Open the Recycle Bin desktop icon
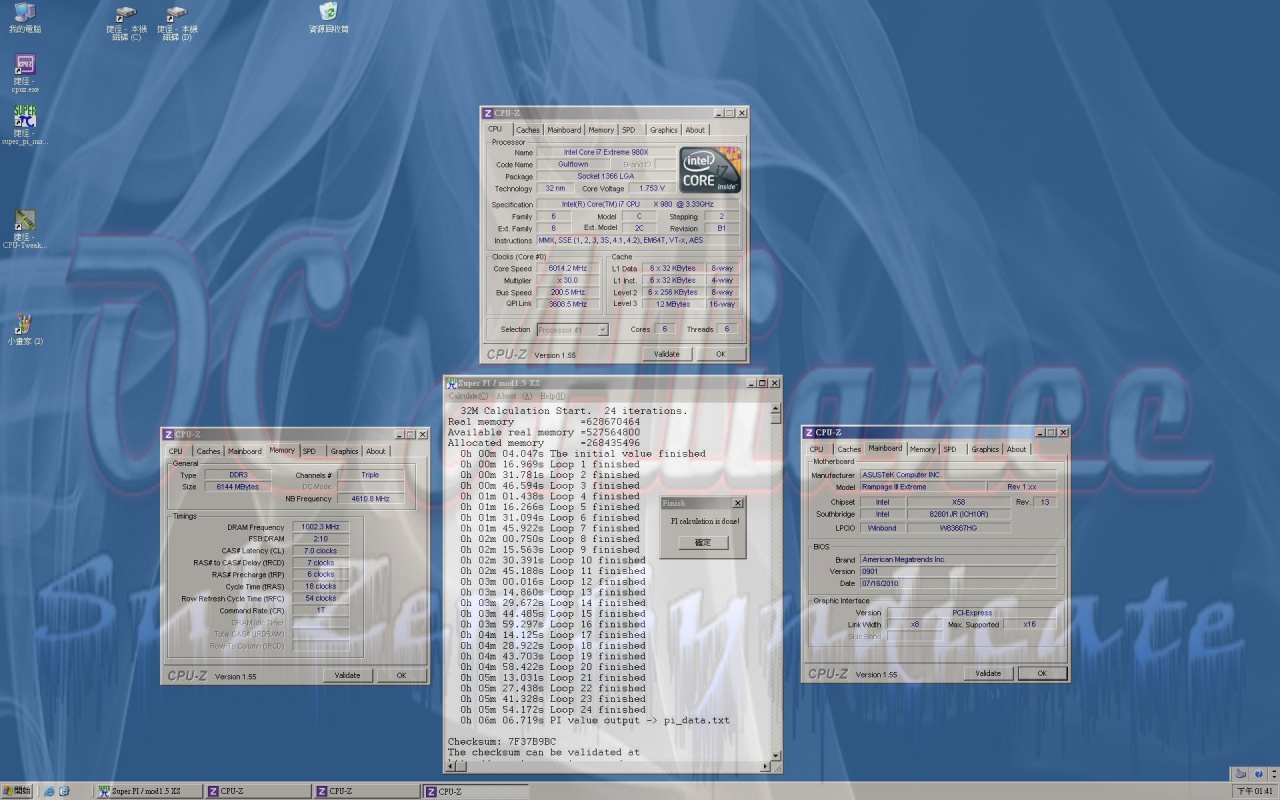The width and height of the screenshot is (1280, 800). pyautogui.click(x=328, y=13)
